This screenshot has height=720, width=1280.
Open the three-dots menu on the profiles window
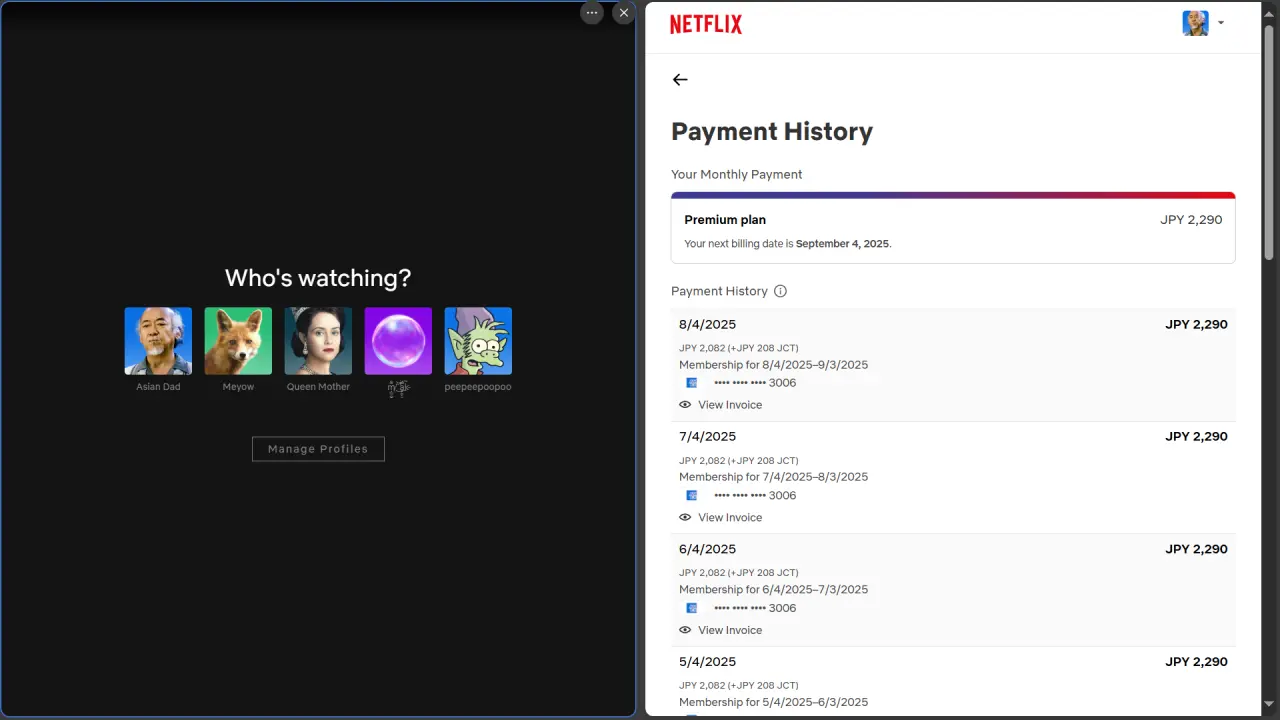[x=592, y=13]
